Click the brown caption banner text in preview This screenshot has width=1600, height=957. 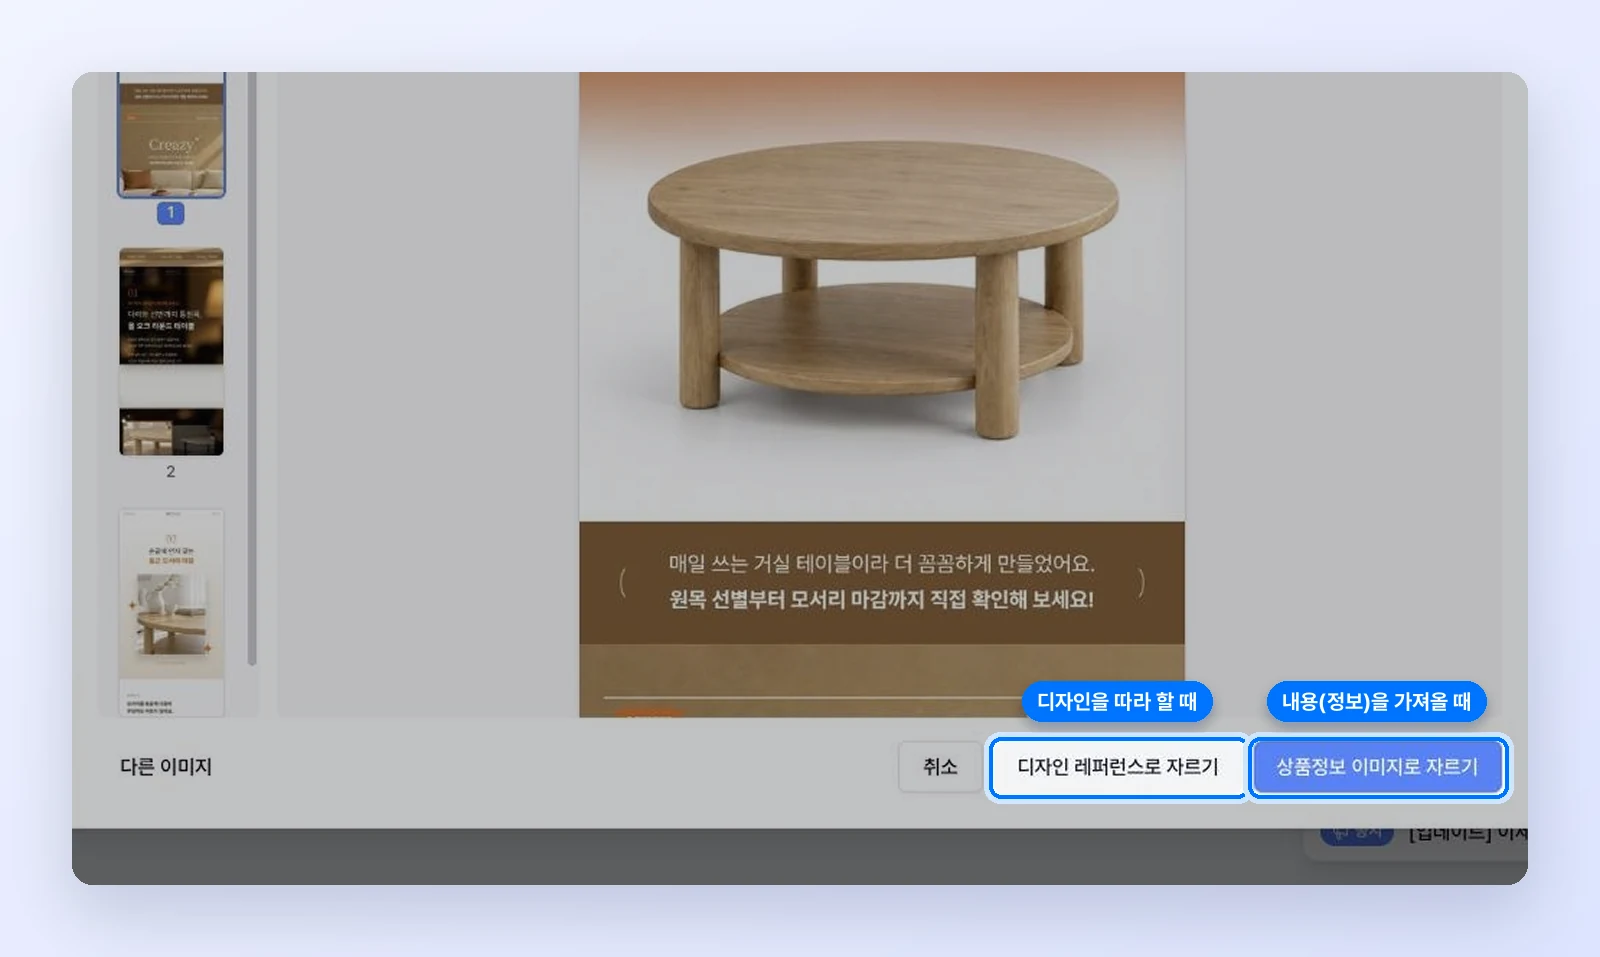882,582
